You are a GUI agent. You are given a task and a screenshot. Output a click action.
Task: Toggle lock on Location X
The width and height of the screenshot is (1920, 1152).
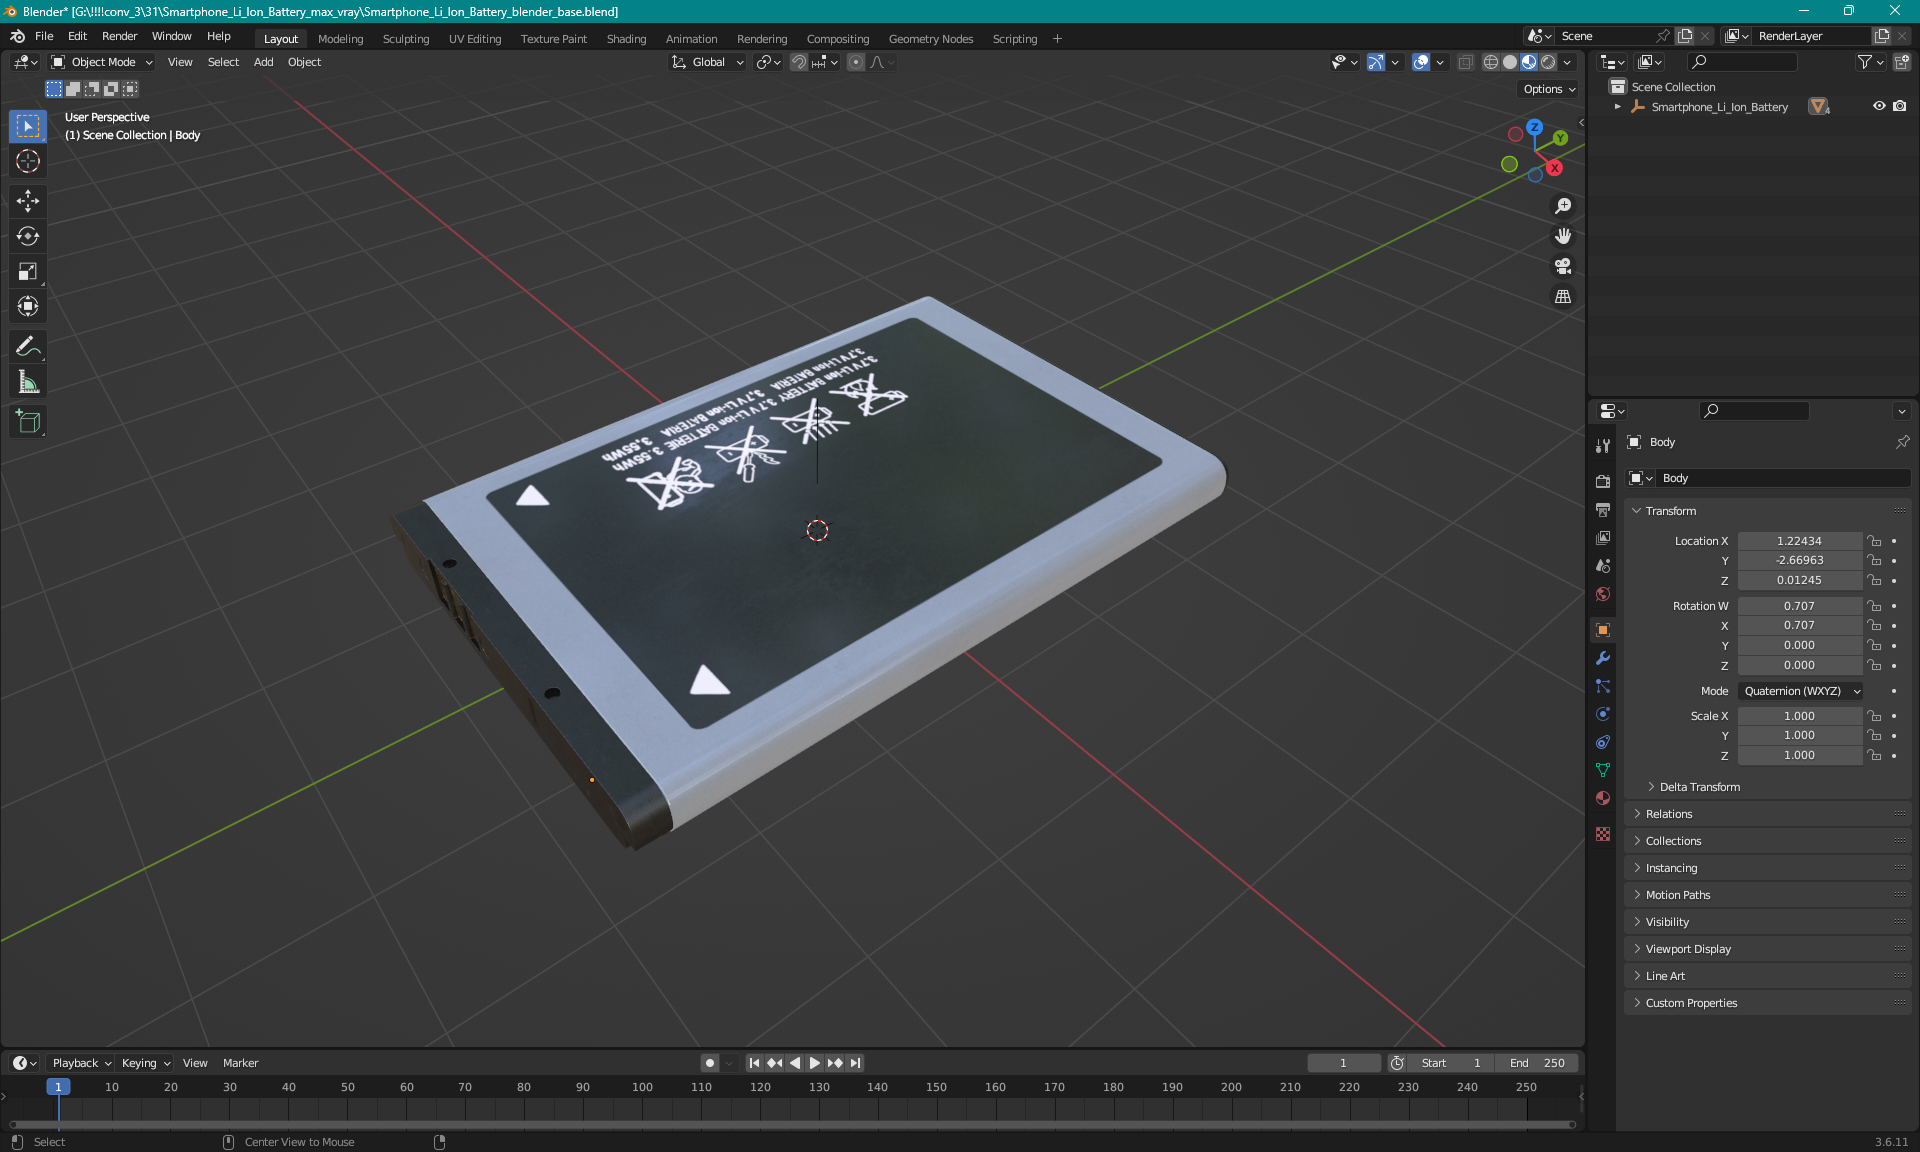tap(1874, 541)
